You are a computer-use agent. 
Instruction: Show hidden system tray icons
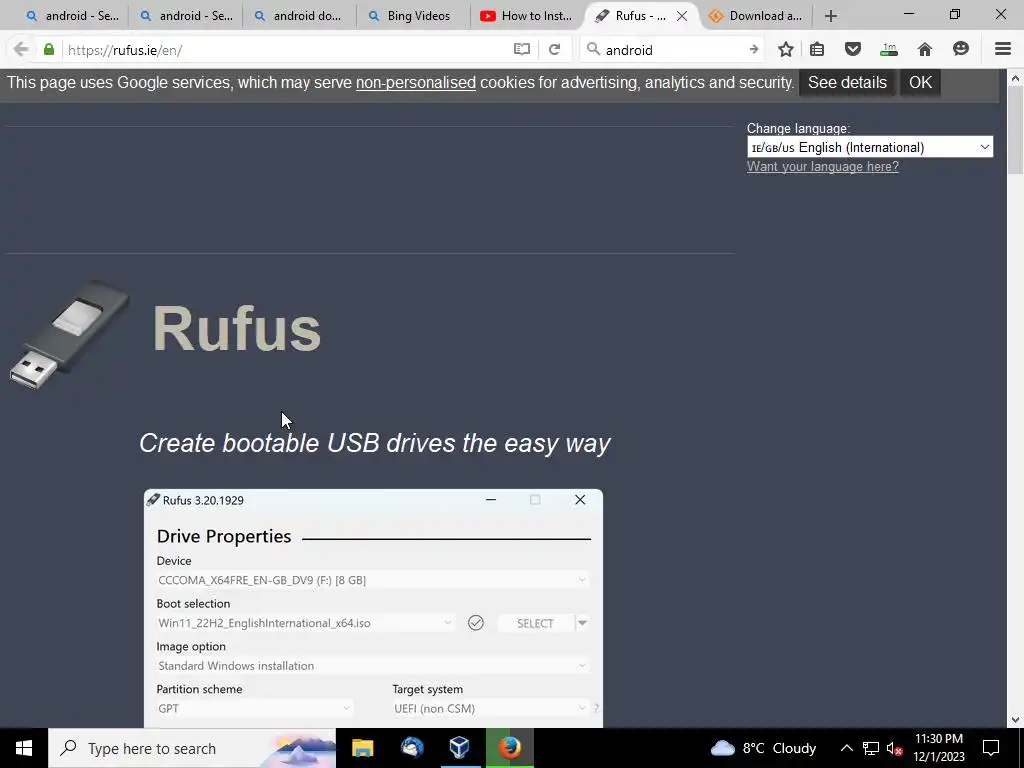[x=846, y=748]
